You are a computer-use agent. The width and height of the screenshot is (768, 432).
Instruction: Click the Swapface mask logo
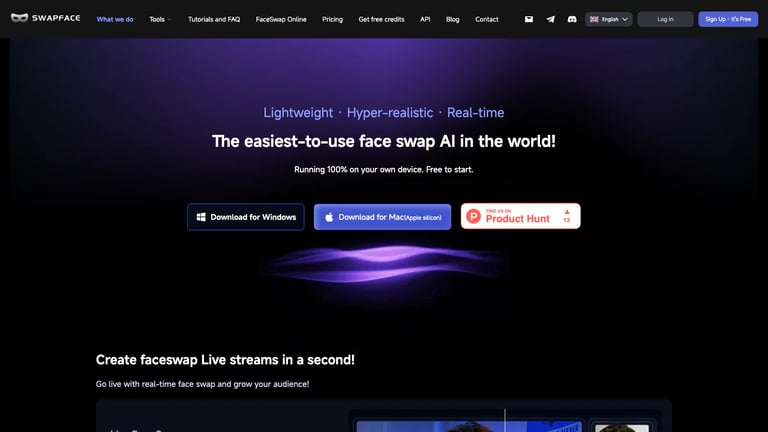click(19, 18)
